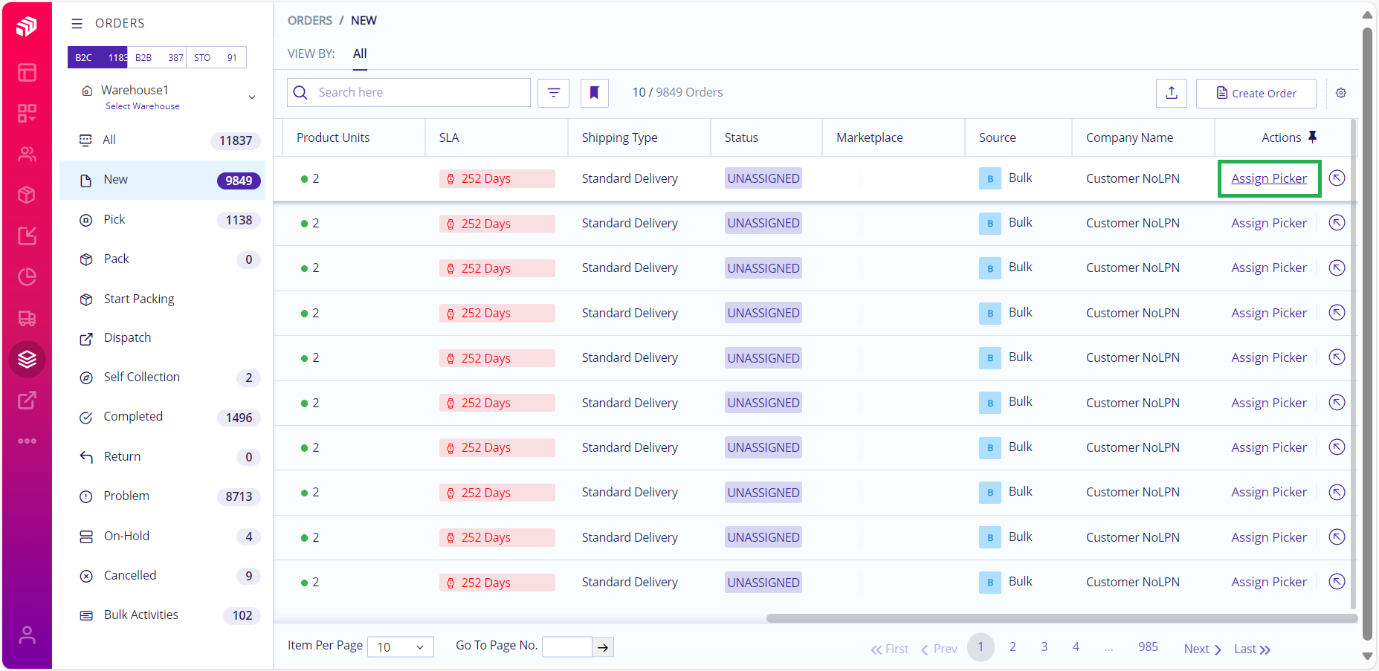Click the Next page link
The height and width of the screenshot is (671, 1379).
point(1203,649)
